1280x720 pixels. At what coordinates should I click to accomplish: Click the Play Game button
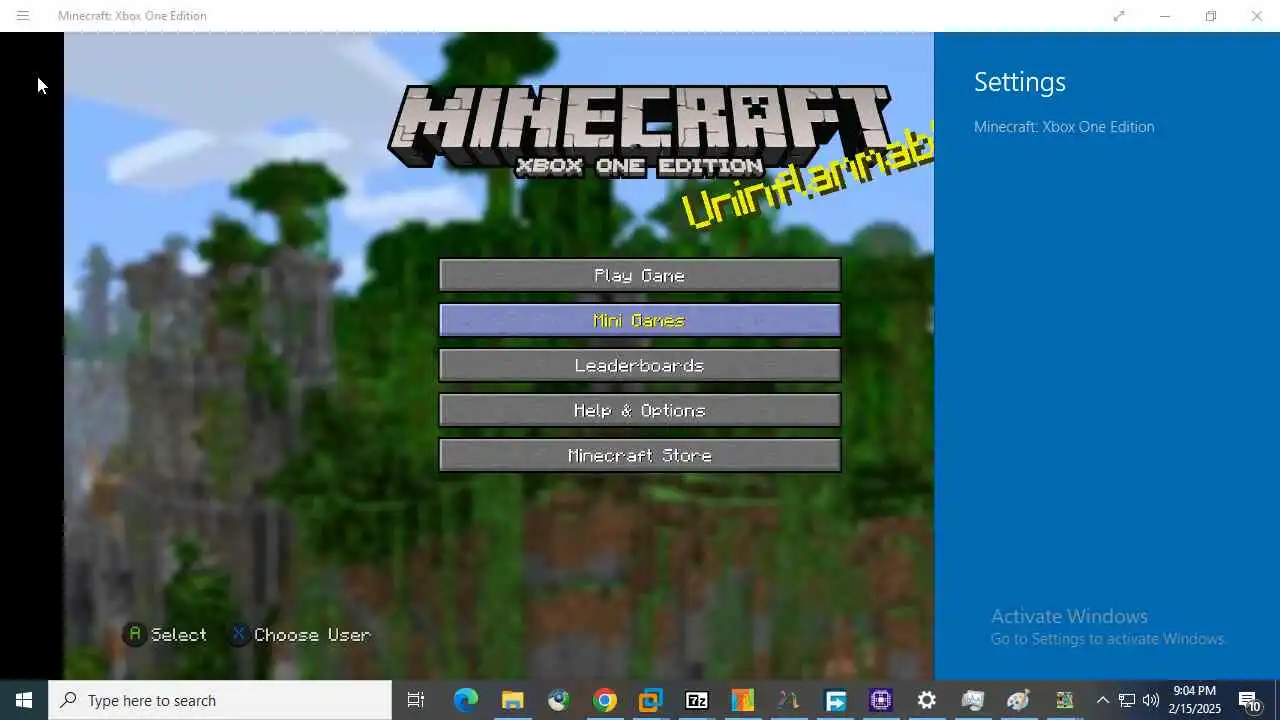(x=640, y=275)
